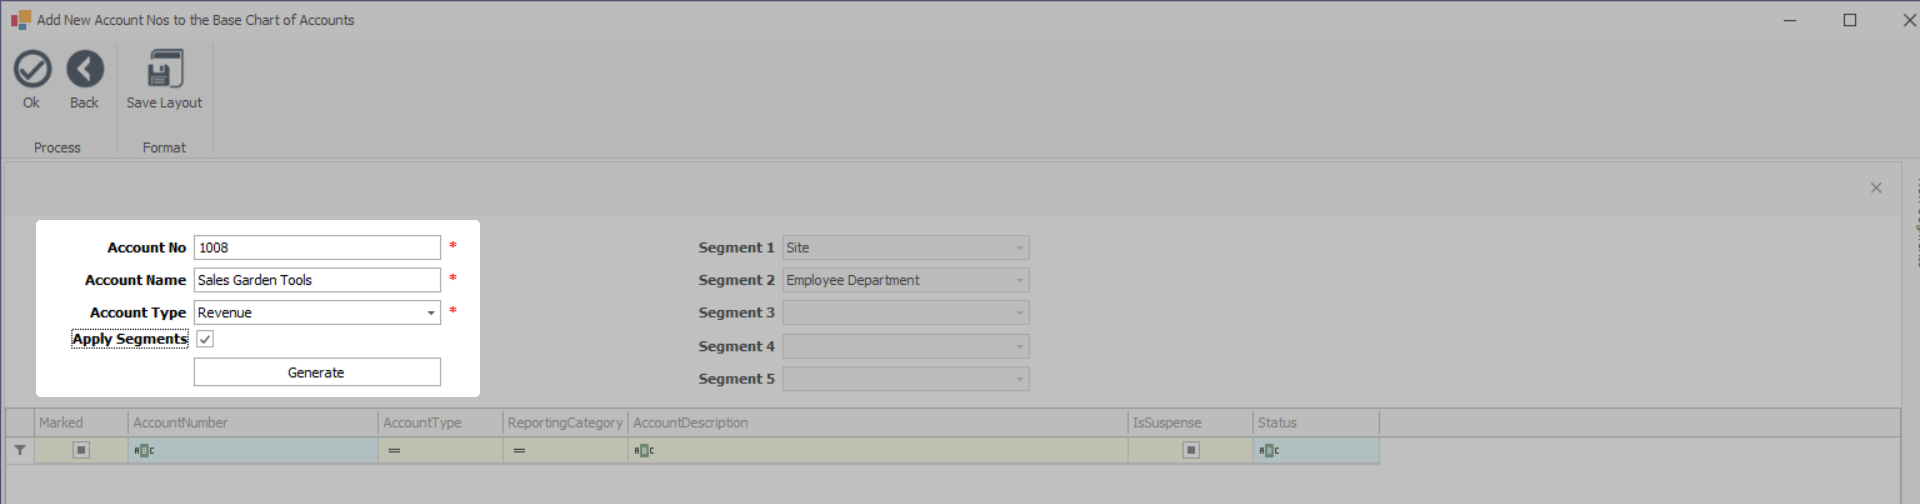1920x504 pixels.
Task: Open Segment 2 Employee Department dropdown
Action: coord(1019,281)
